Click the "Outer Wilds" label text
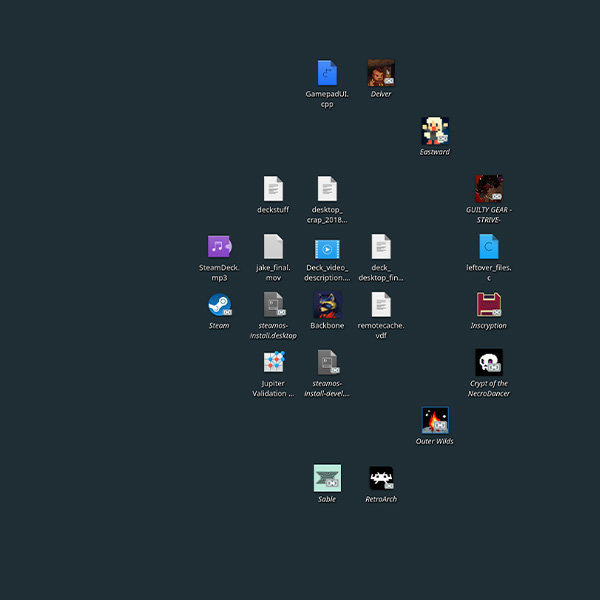The image size is (600, 600). [x=435, y=441]
